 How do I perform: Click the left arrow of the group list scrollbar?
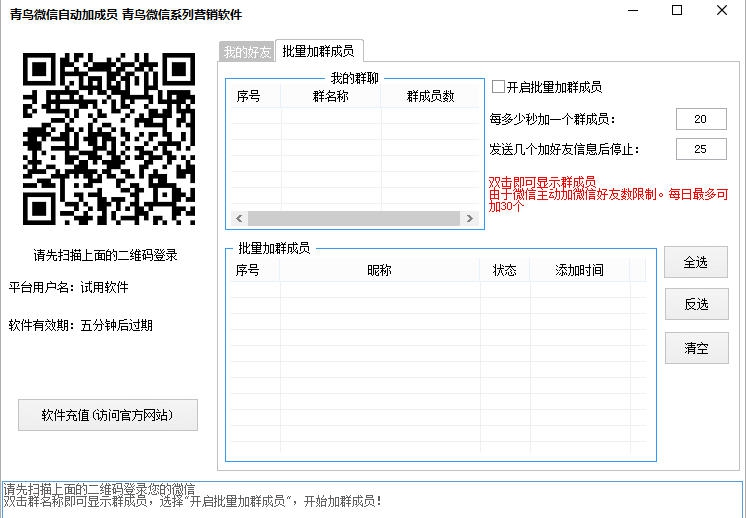239,218
